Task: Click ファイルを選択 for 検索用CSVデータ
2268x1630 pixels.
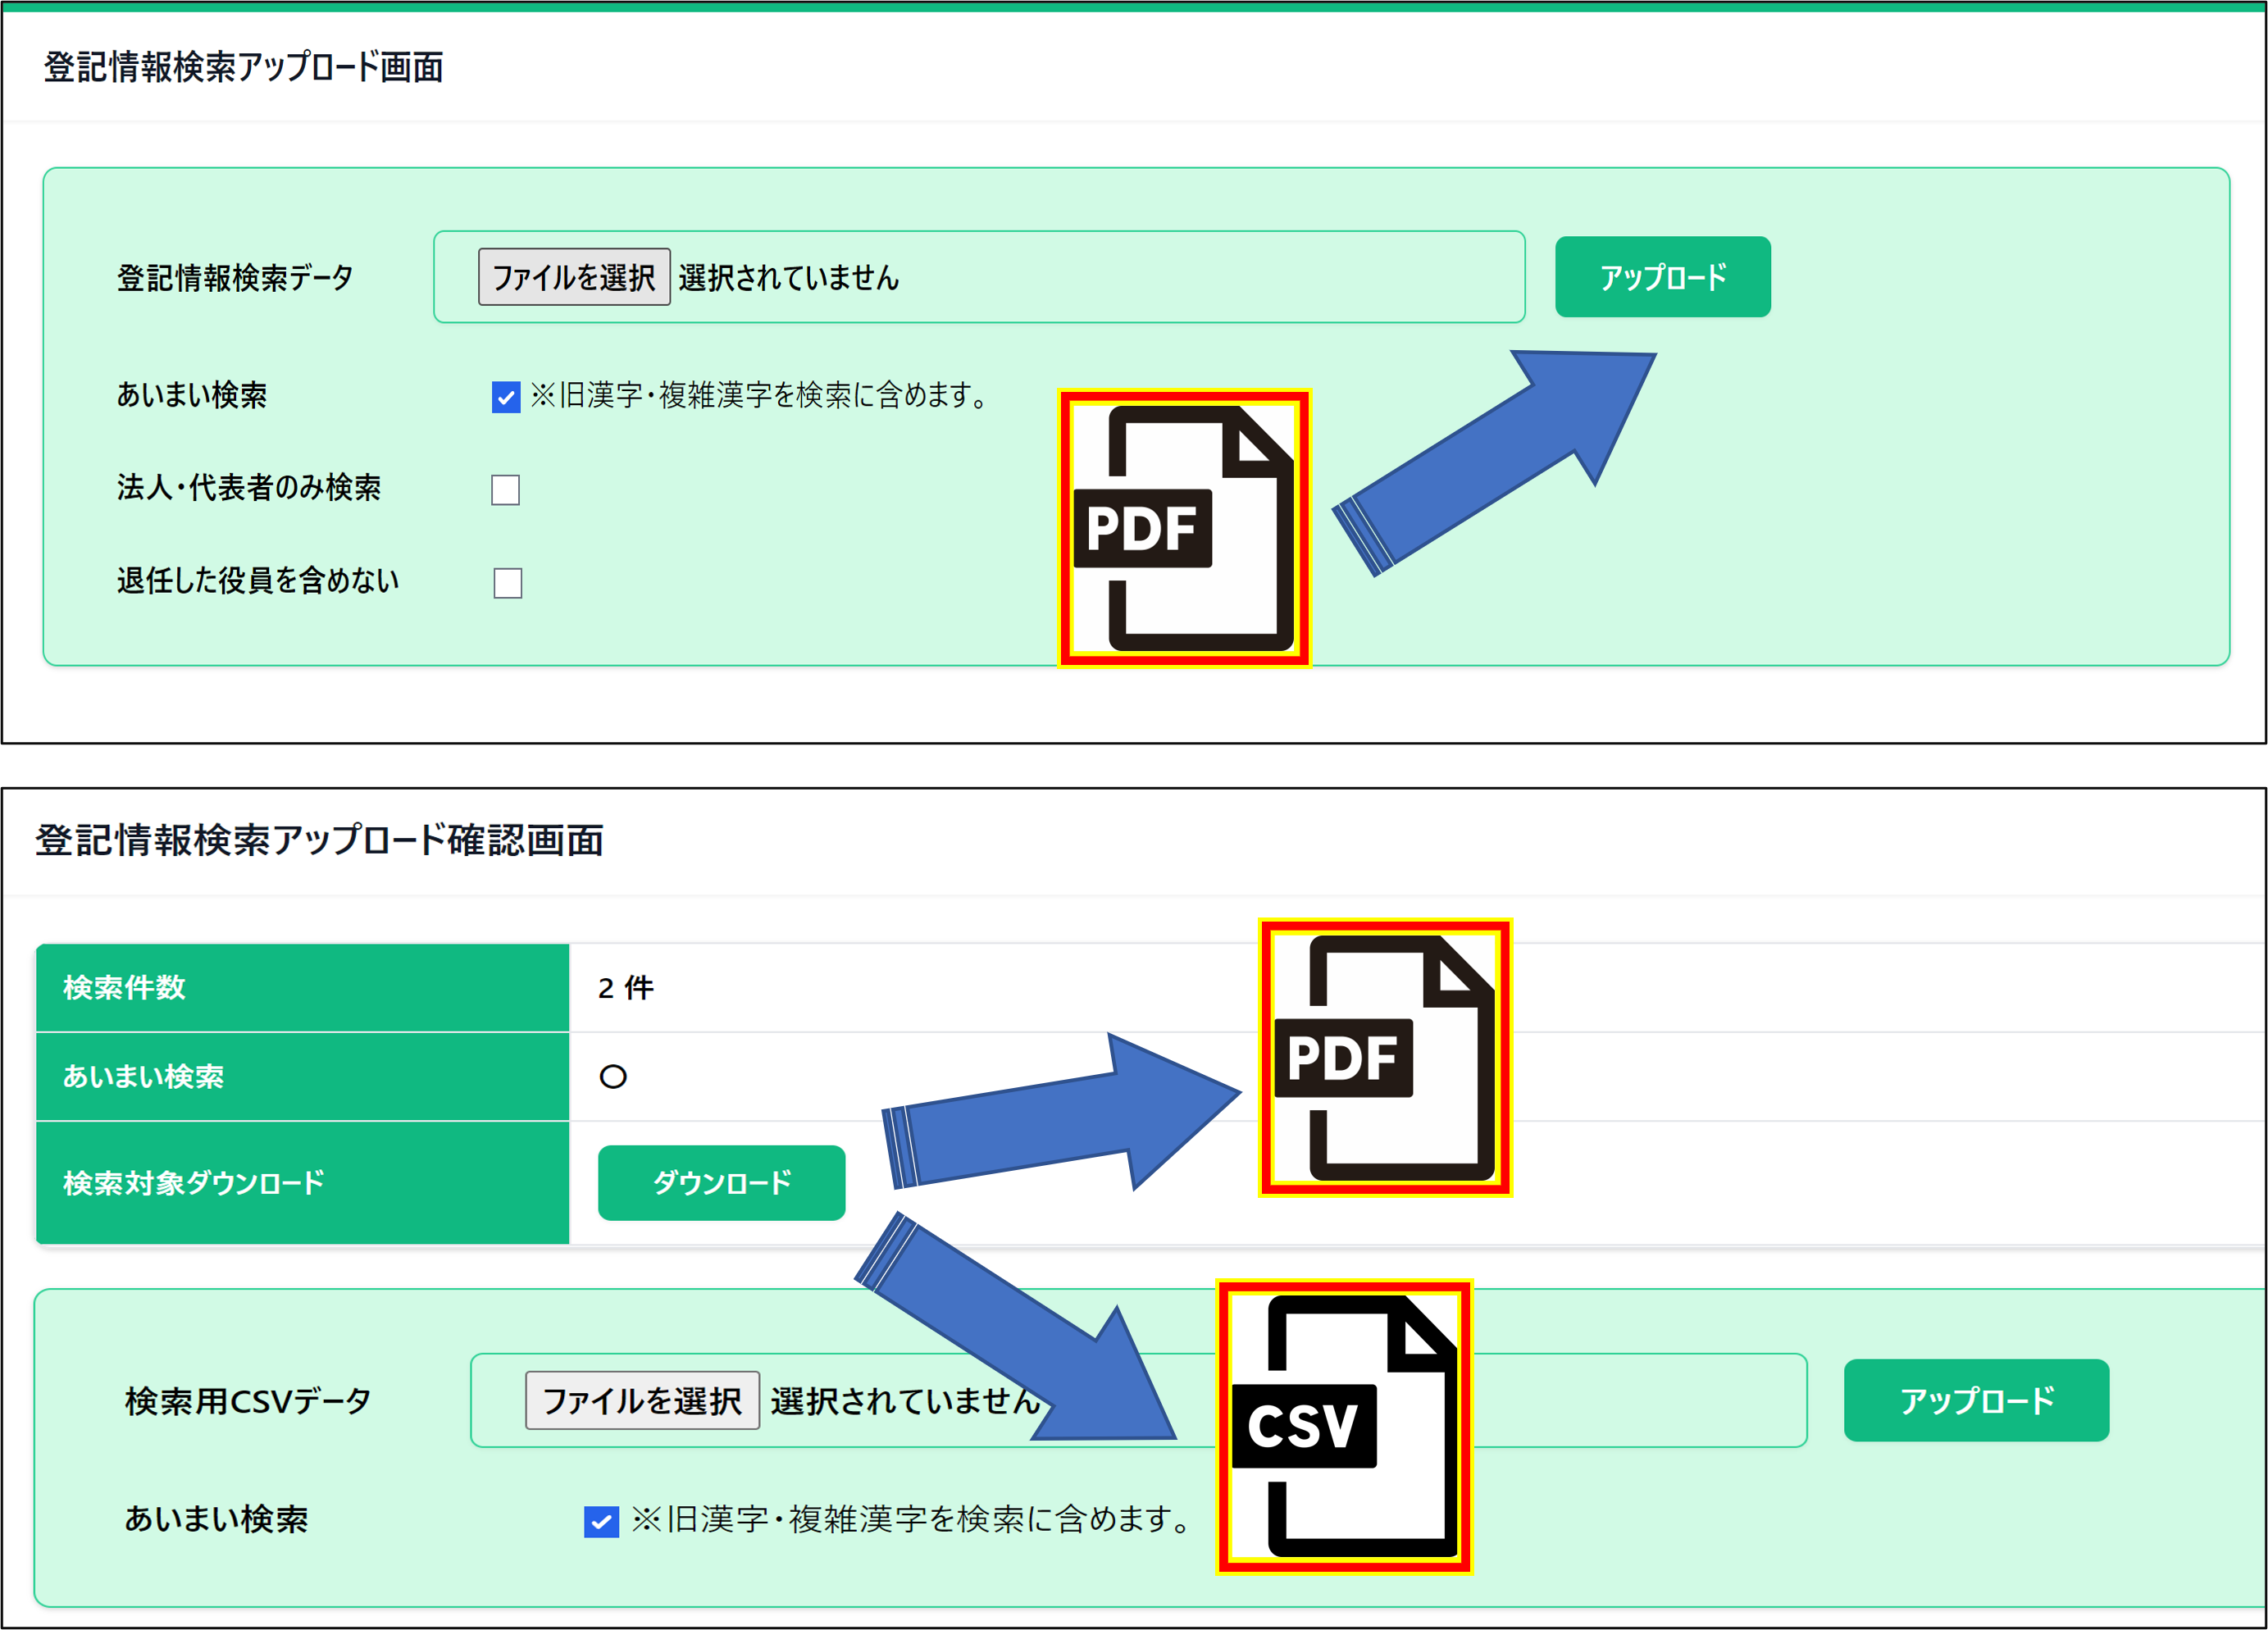Action: [x=641, y=1401]
